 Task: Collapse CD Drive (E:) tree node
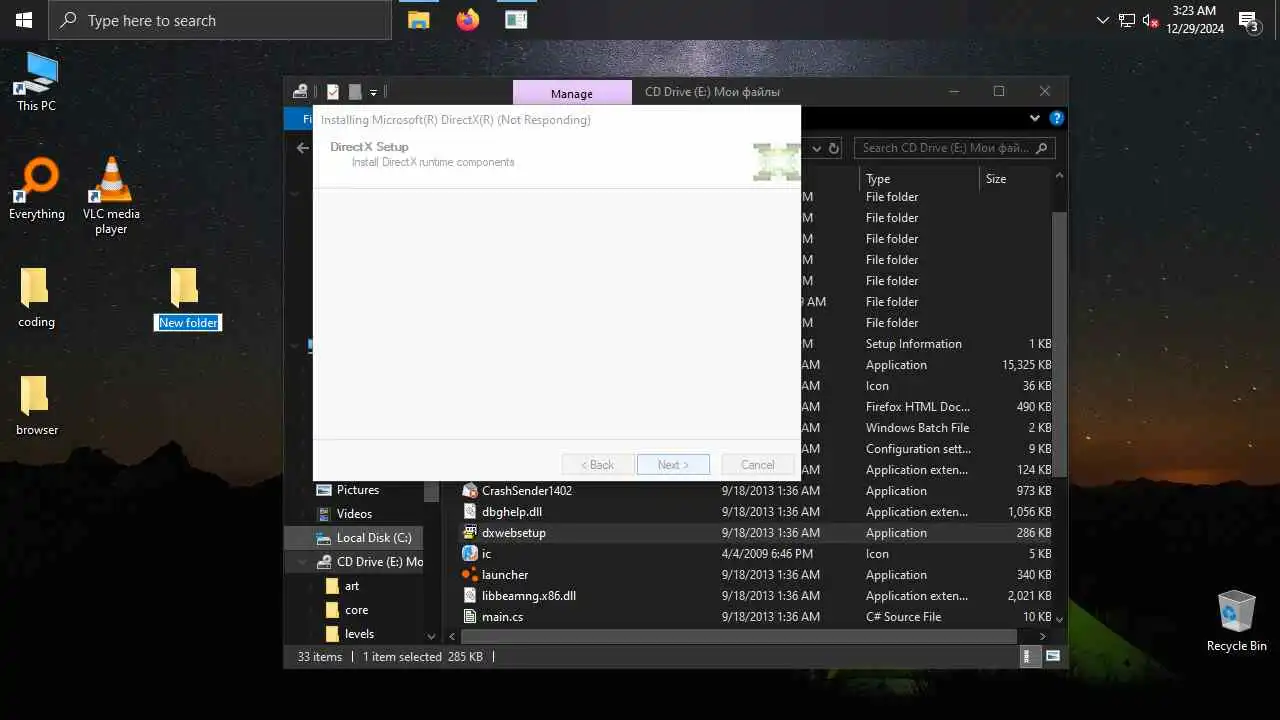[302, 562]
